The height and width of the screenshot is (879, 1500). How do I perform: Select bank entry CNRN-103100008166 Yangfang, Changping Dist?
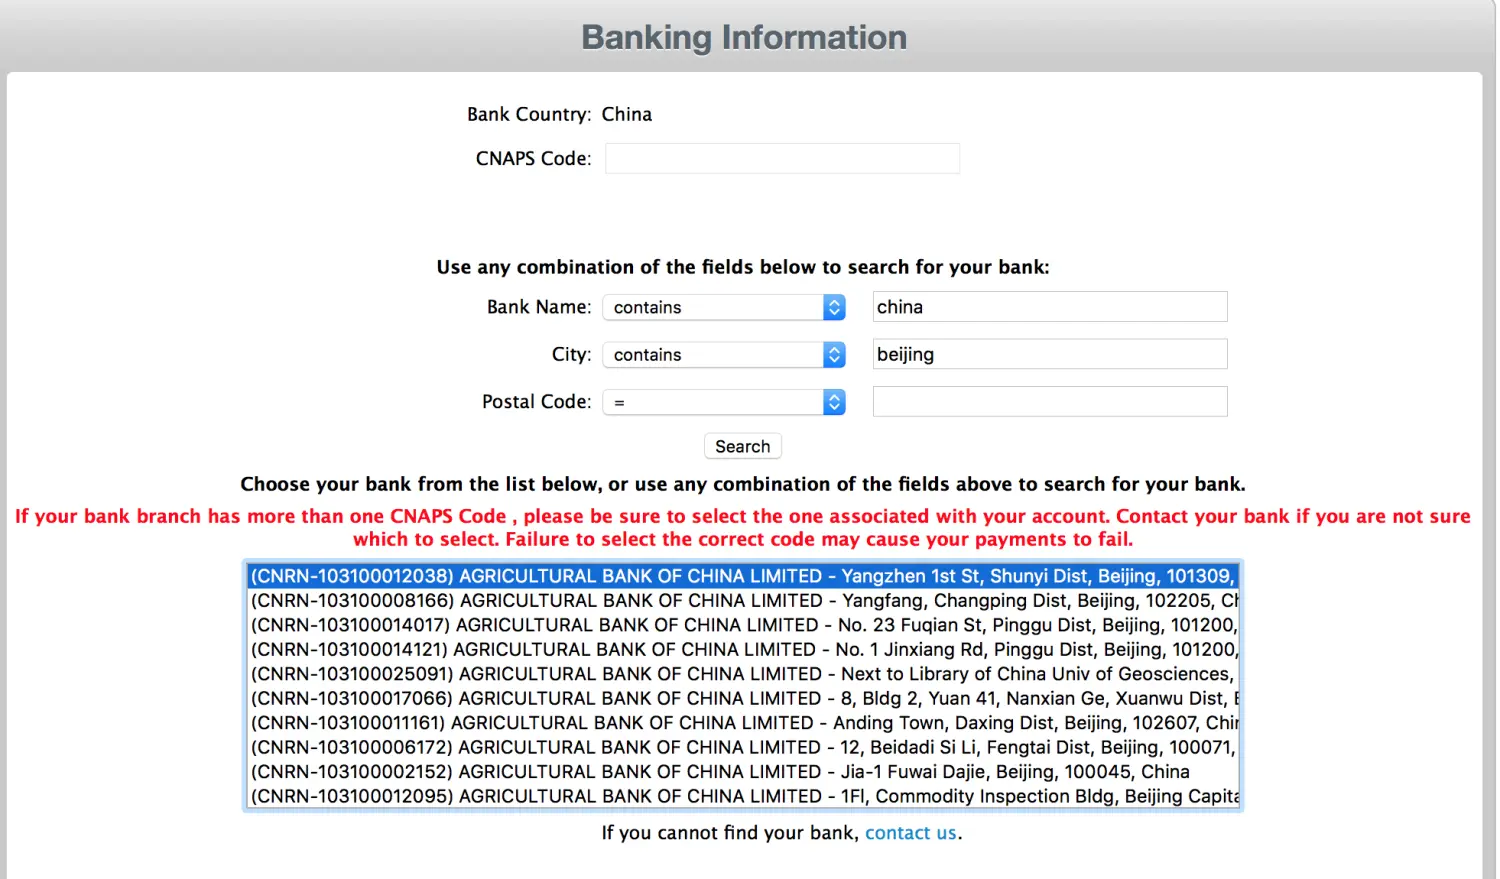[743, 601]
